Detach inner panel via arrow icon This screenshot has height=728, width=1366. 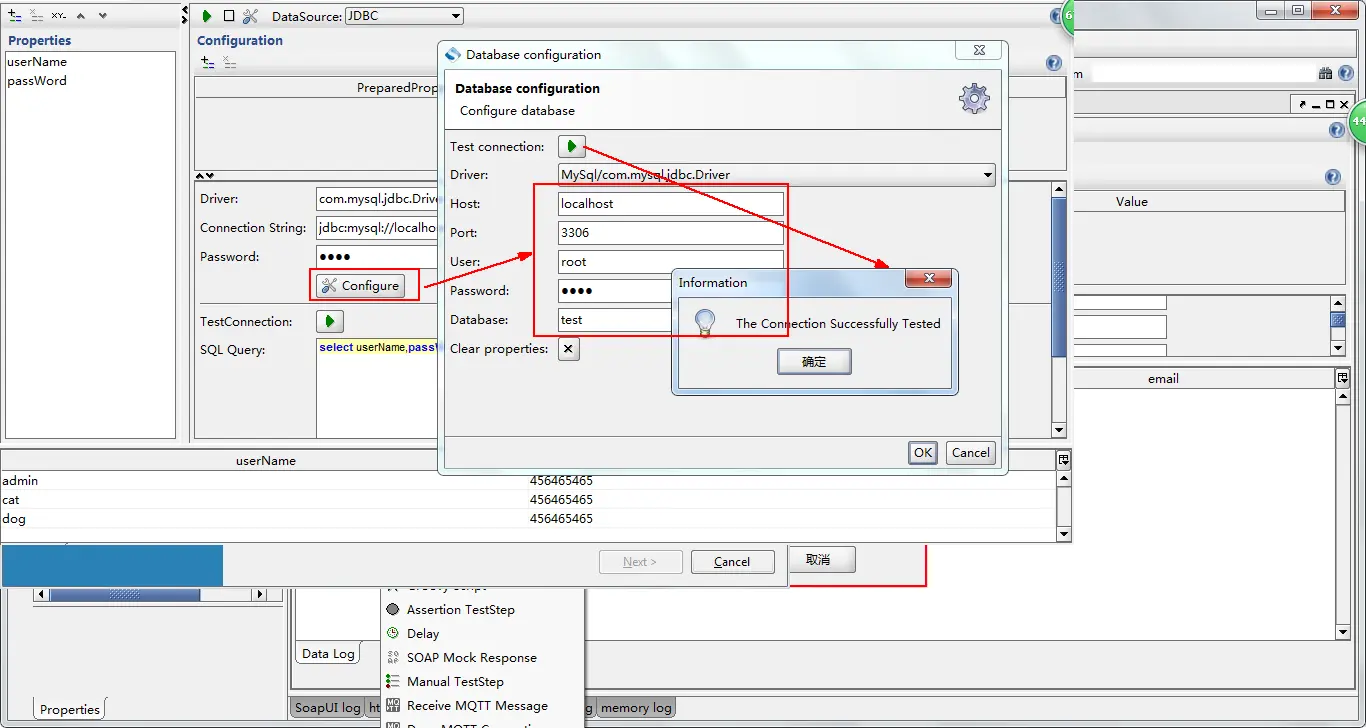pos(1303,104)
